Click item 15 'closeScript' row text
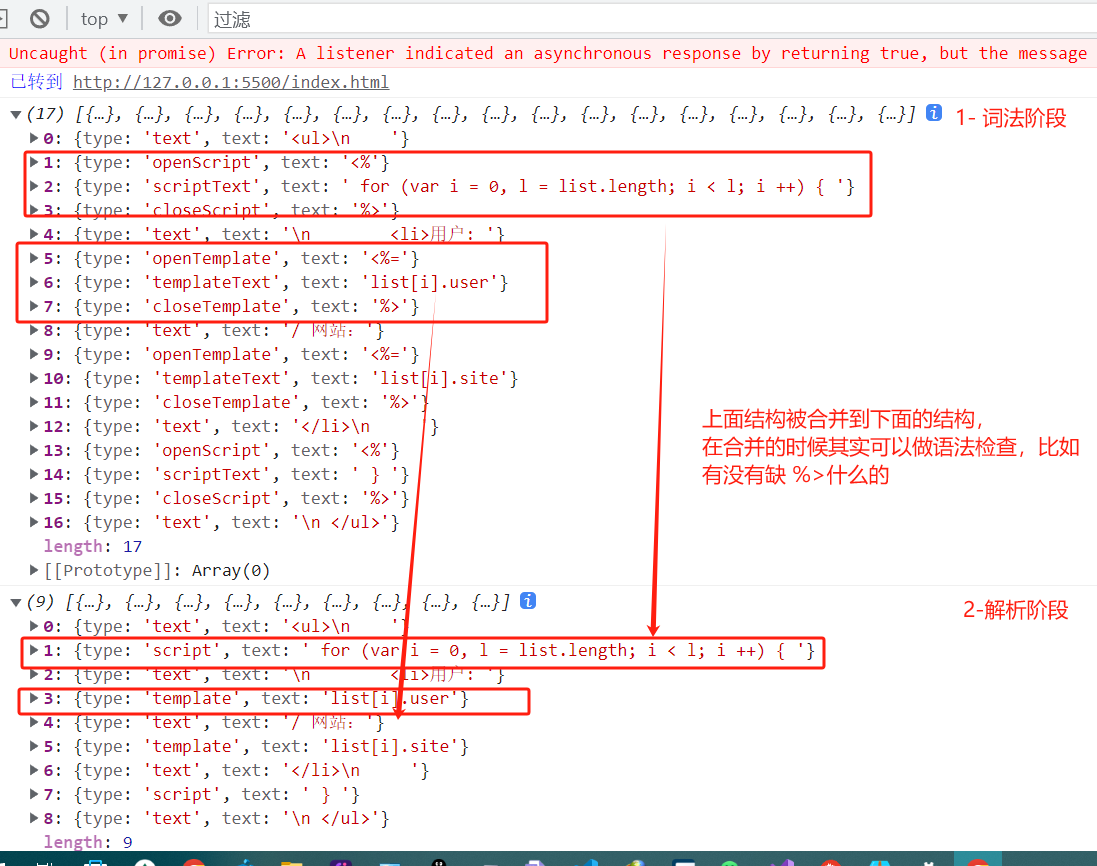 click(226, 498)
